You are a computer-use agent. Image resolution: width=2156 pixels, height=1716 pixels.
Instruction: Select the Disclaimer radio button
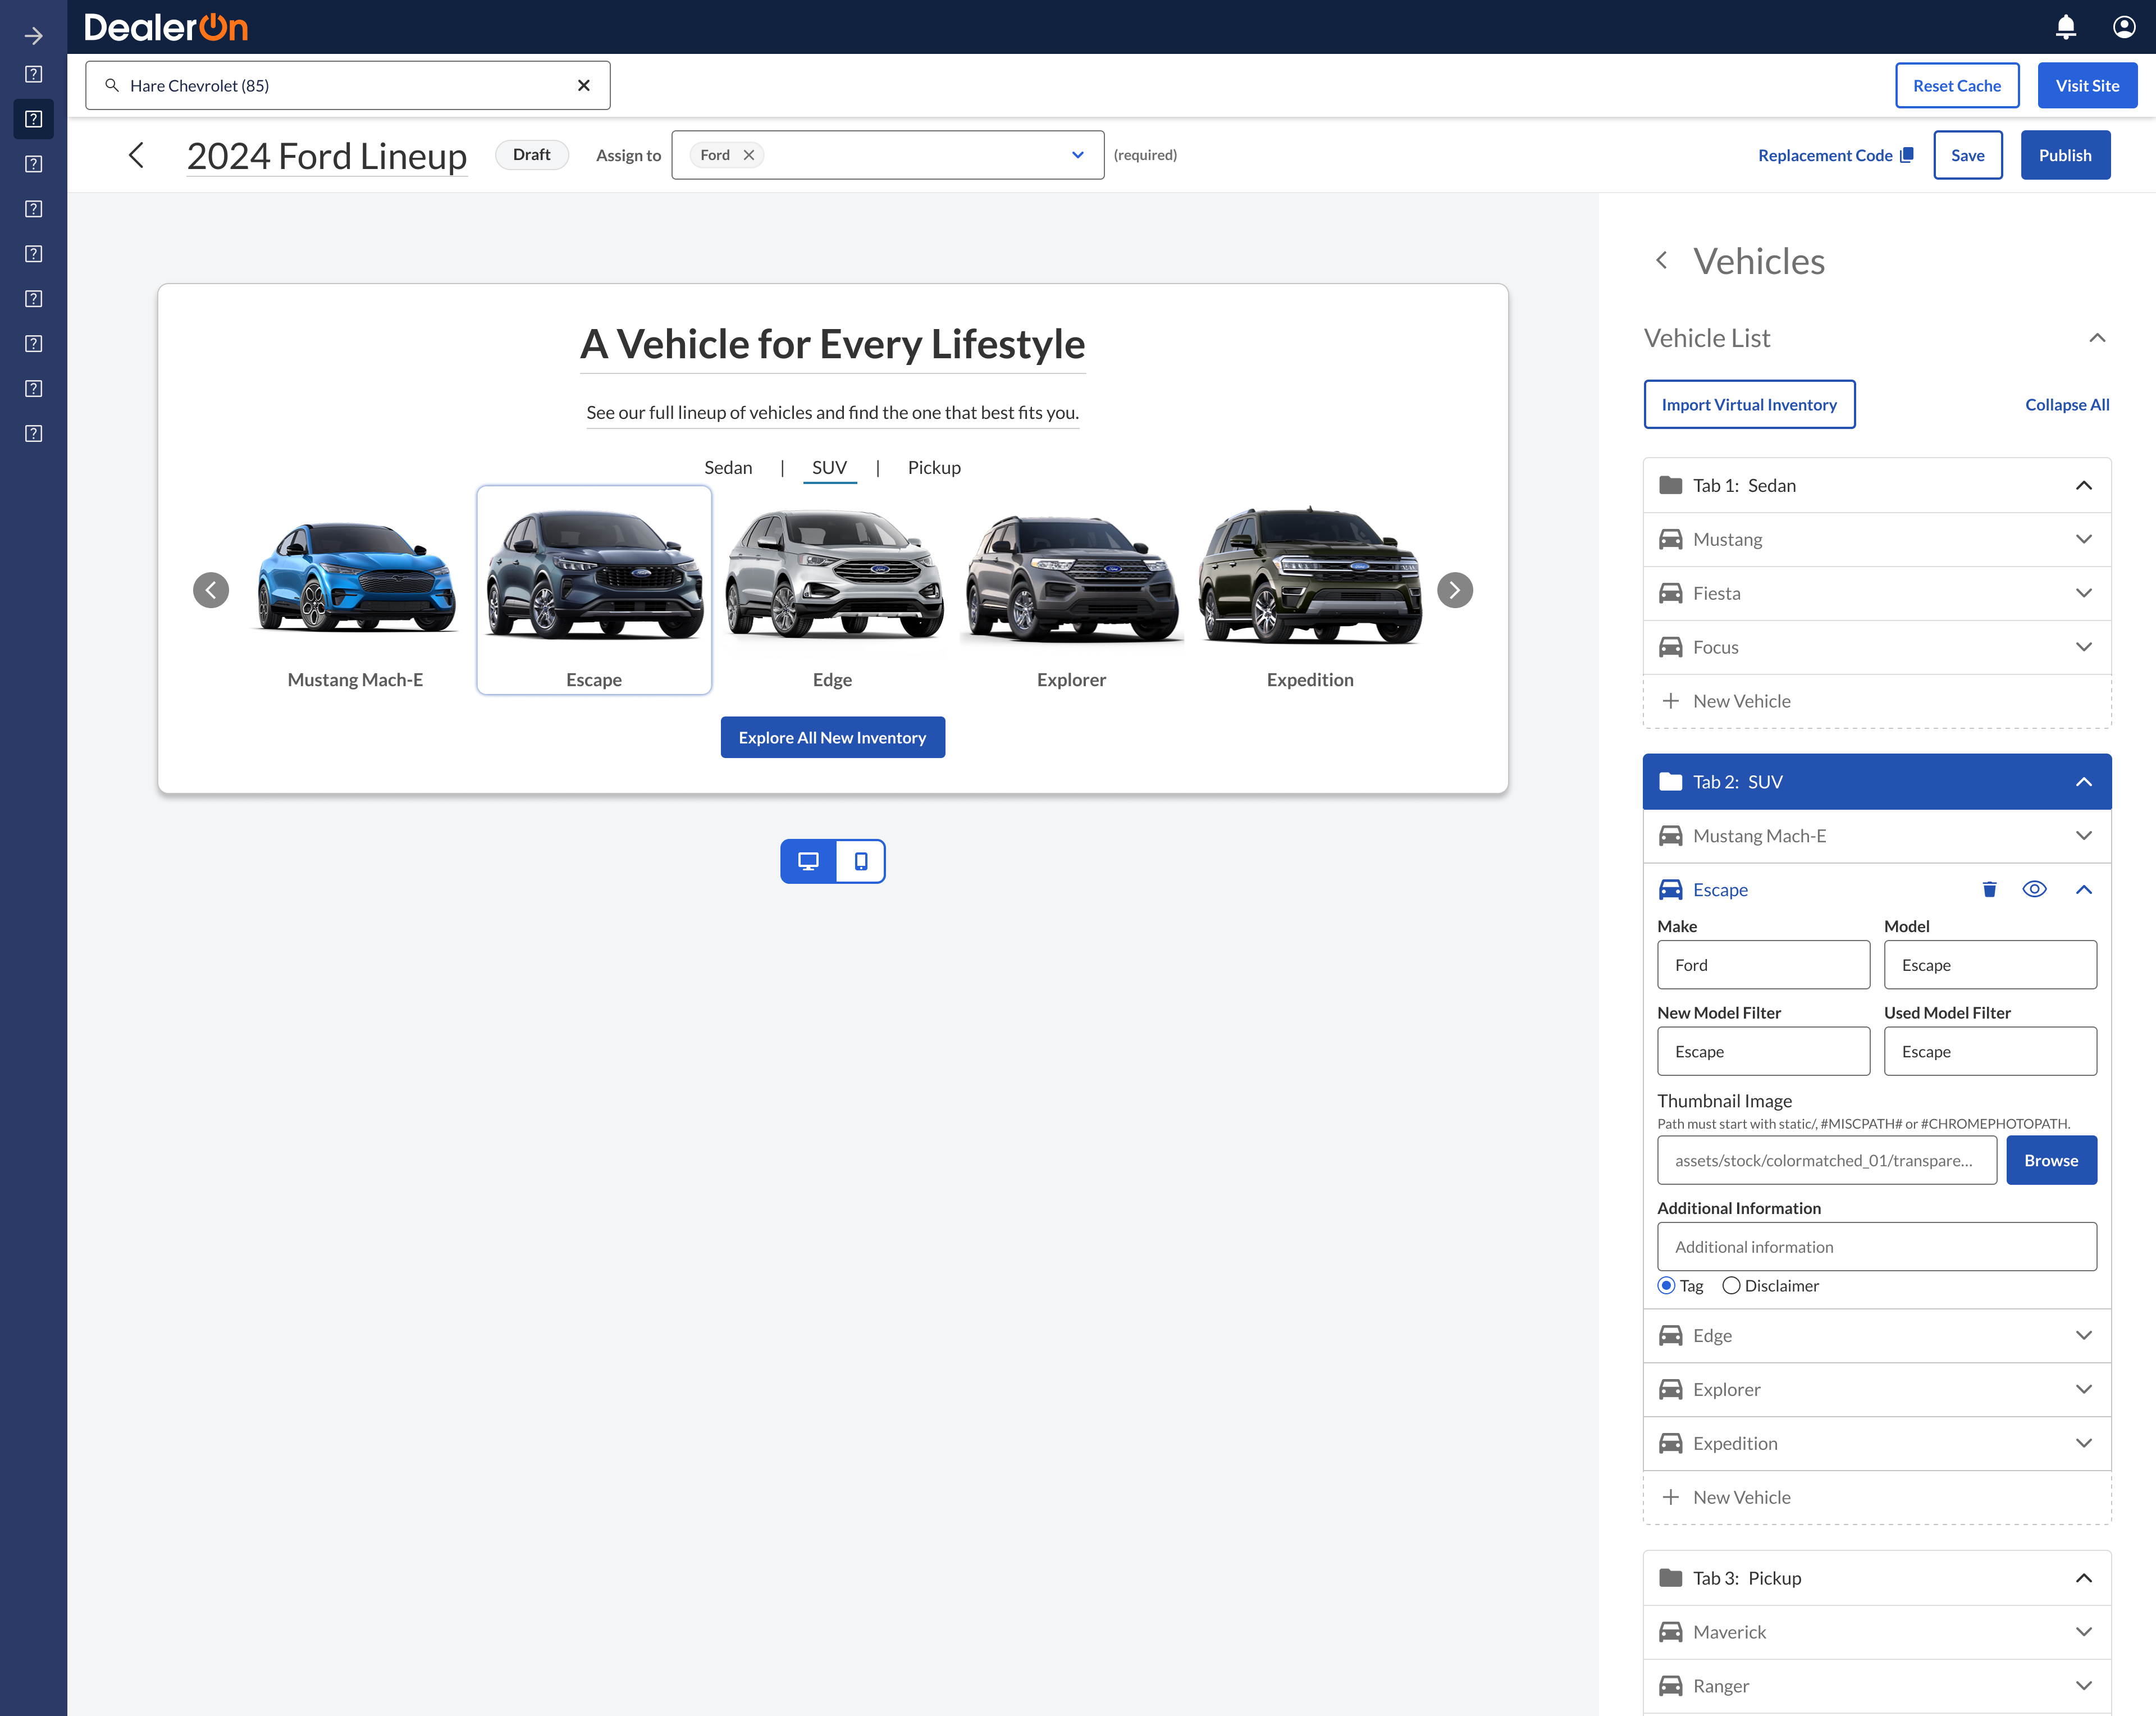coord(1731,1287)
